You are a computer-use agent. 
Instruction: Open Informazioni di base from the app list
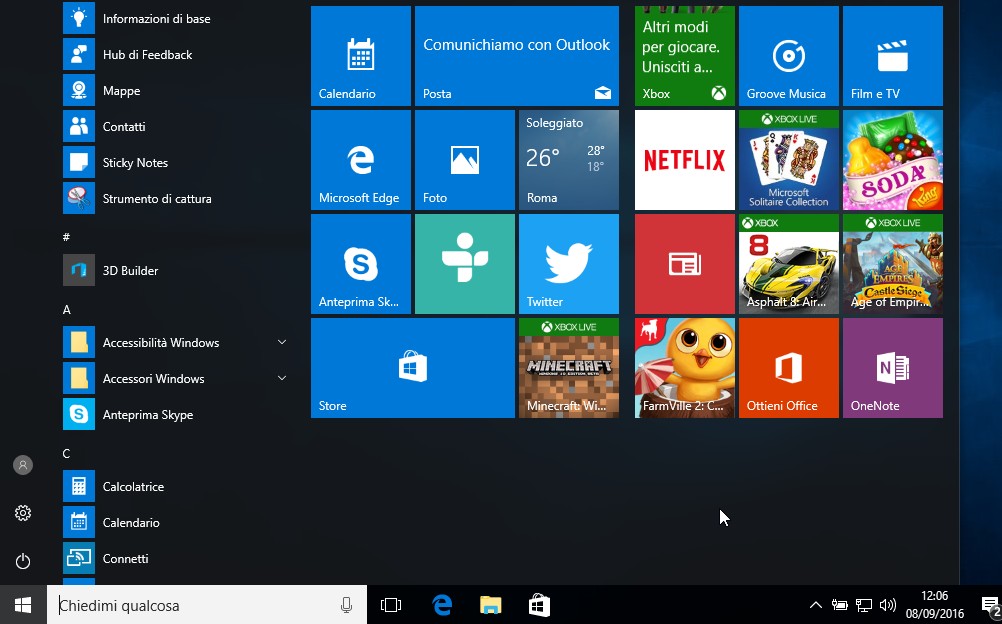click(177, 19)
